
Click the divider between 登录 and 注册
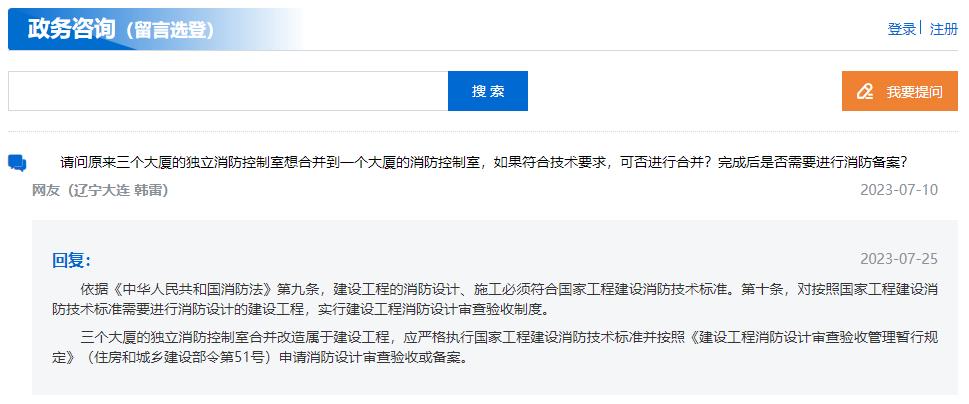pos(922,28)
